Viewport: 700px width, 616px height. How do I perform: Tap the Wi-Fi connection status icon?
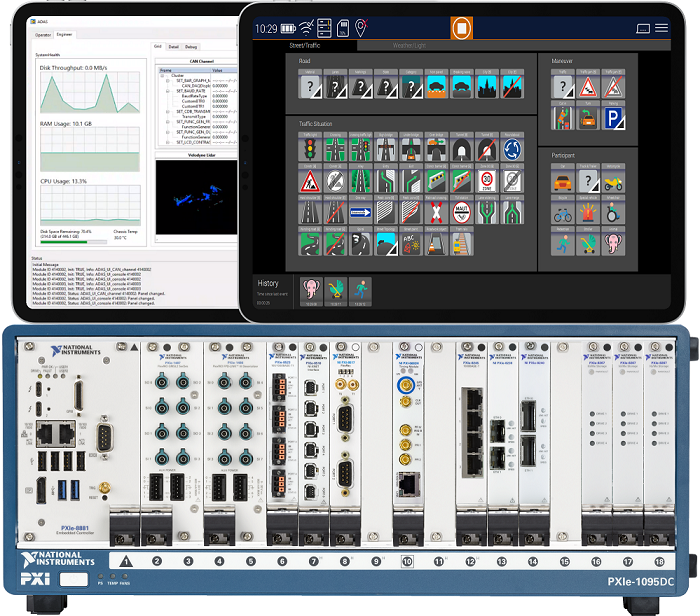point(306,28)
